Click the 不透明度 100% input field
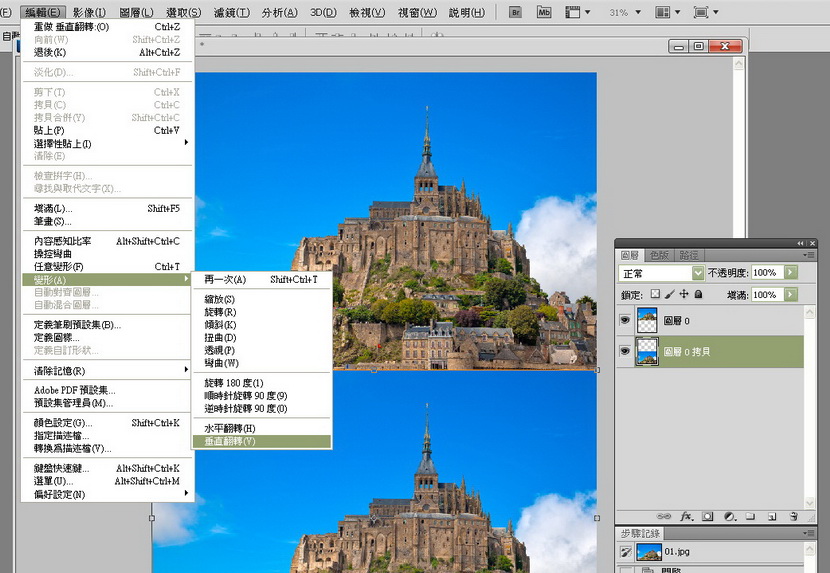 (x=767, y=272)
